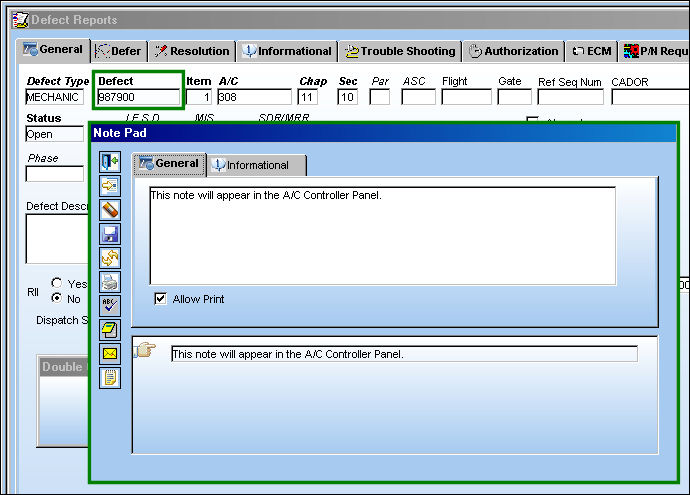The image size is (690, 495).
Task: Run spell check with the ABC checkmark icon
Action: pos(110,306)
